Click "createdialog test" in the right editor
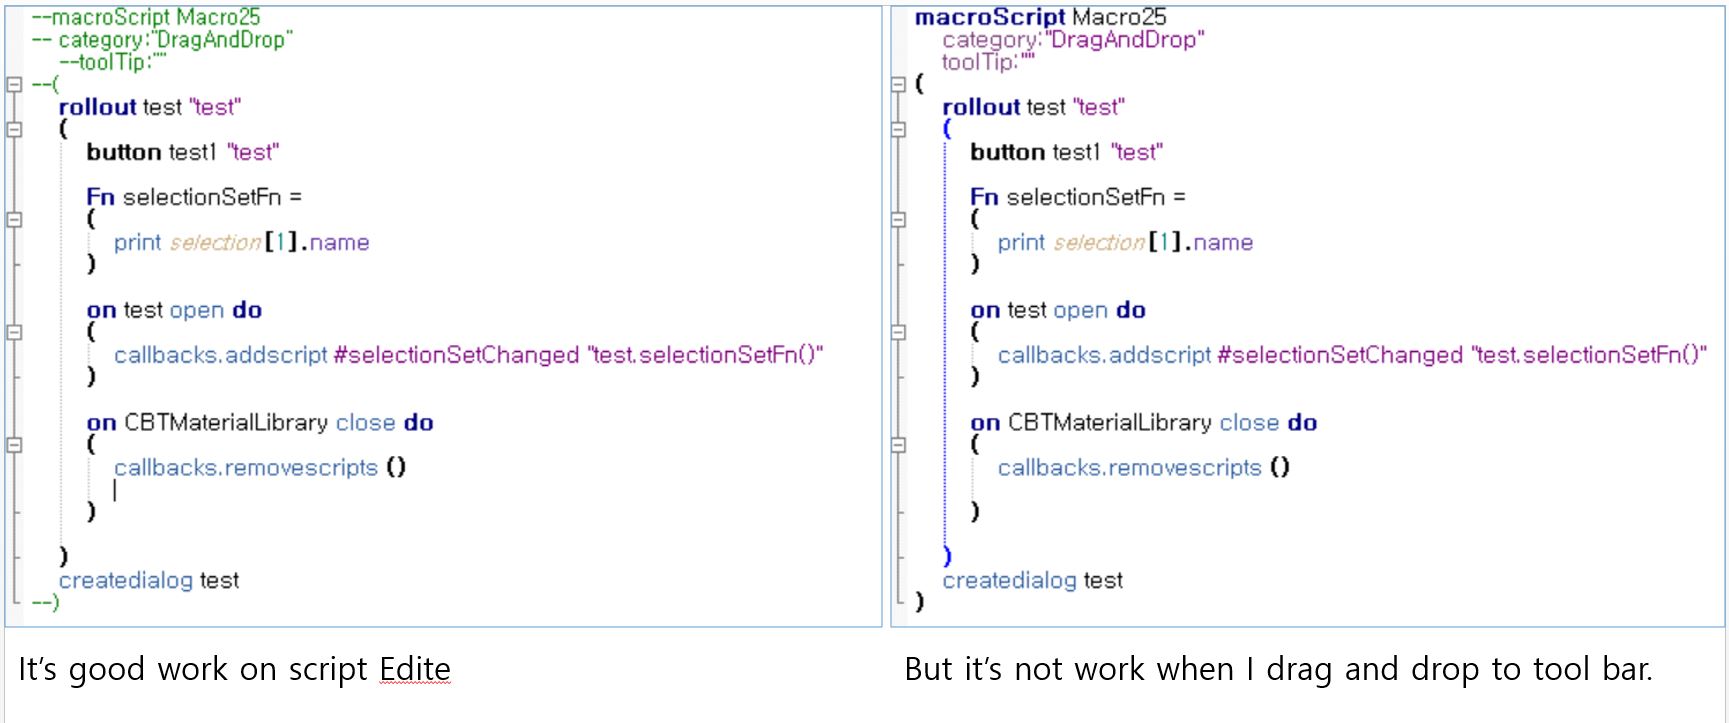Image resolution: width=1729 pixels, height=723 pixels. coord(1033,580)
